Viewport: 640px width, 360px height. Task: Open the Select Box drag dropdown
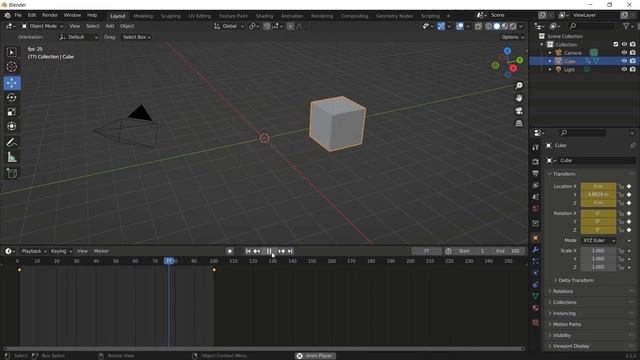coord(137,37)
